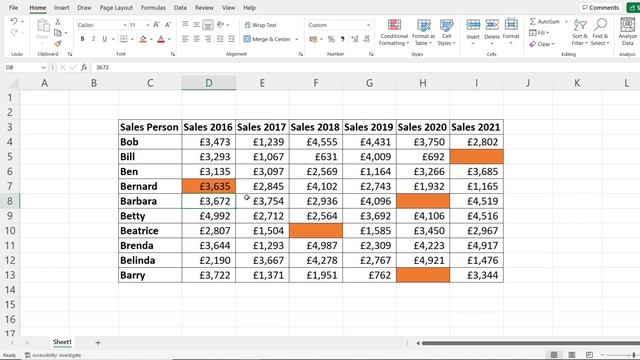Image resolution: width=640 pixels, height=360 pixels.
Task: Click the Bottom Align icon
Action: [208, 25]
